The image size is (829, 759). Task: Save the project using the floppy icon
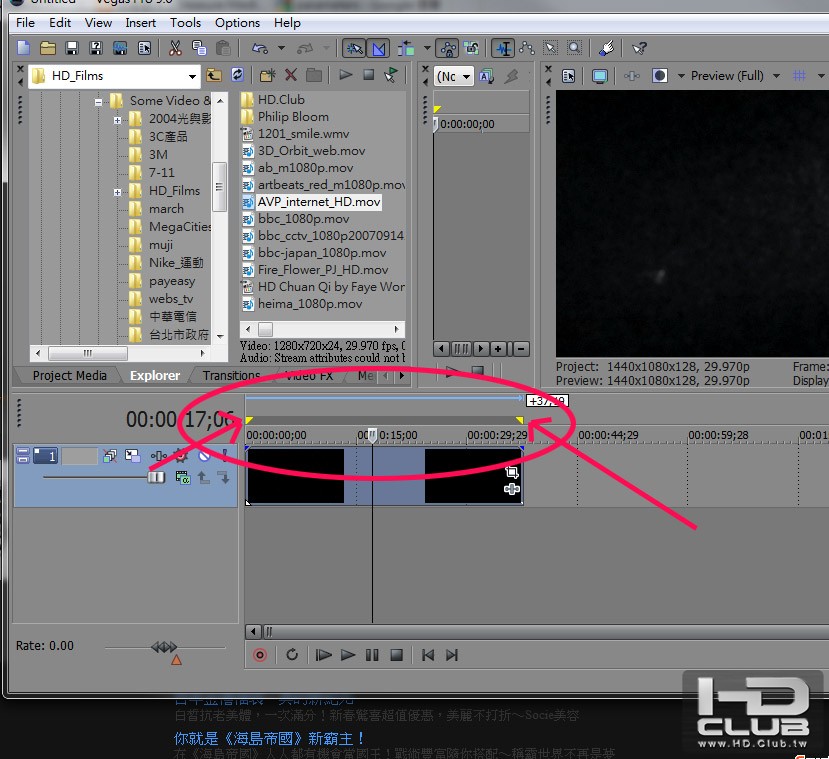pos(72,48)
